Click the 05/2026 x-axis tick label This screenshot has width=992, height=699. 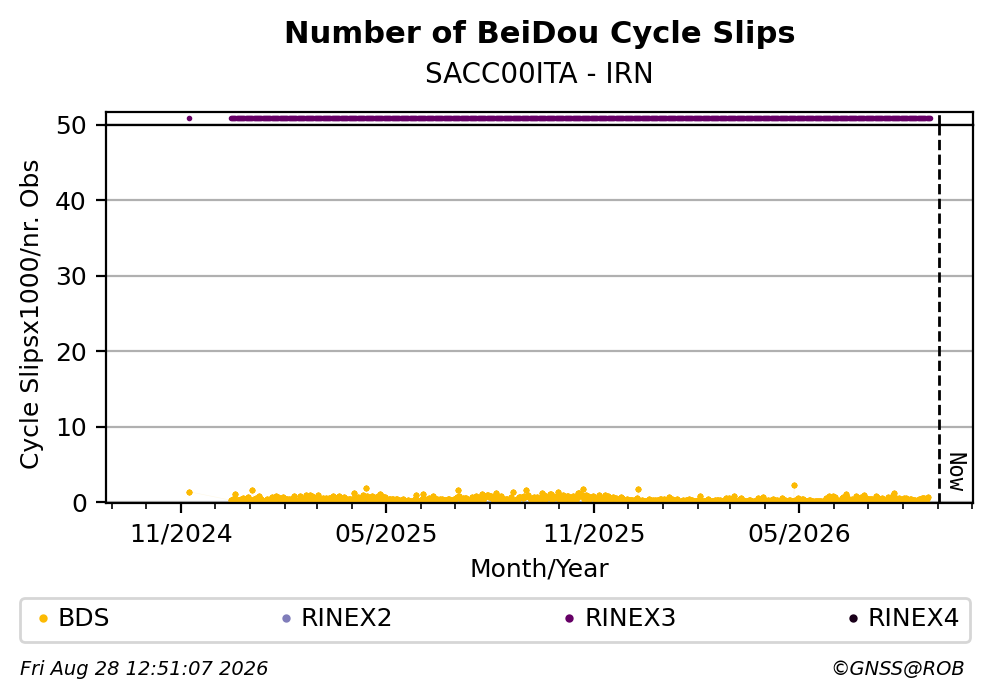(799, 534)
